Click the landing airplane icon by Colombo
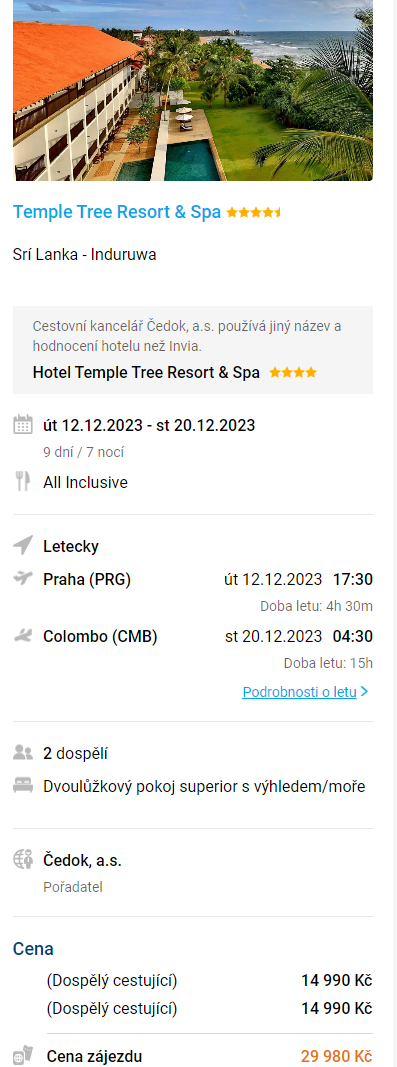 [x=22, y=636]
